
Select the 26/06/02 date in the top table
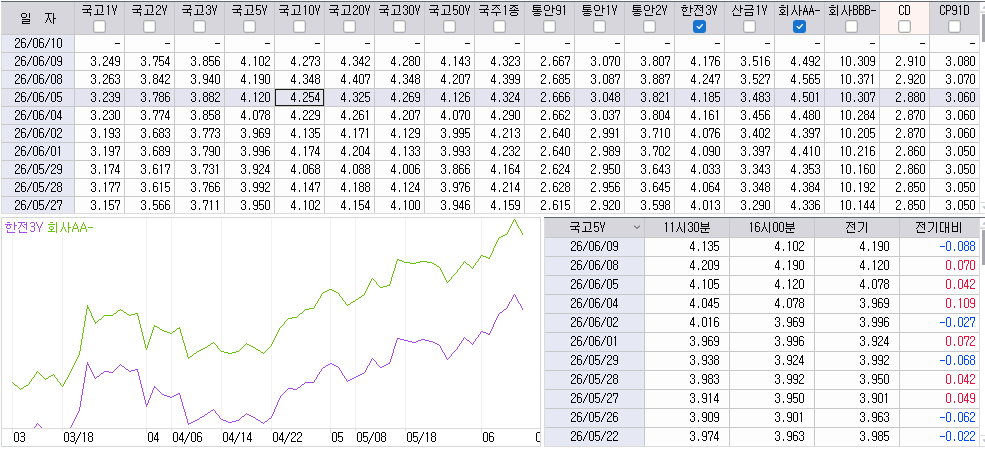pos(37,134)
